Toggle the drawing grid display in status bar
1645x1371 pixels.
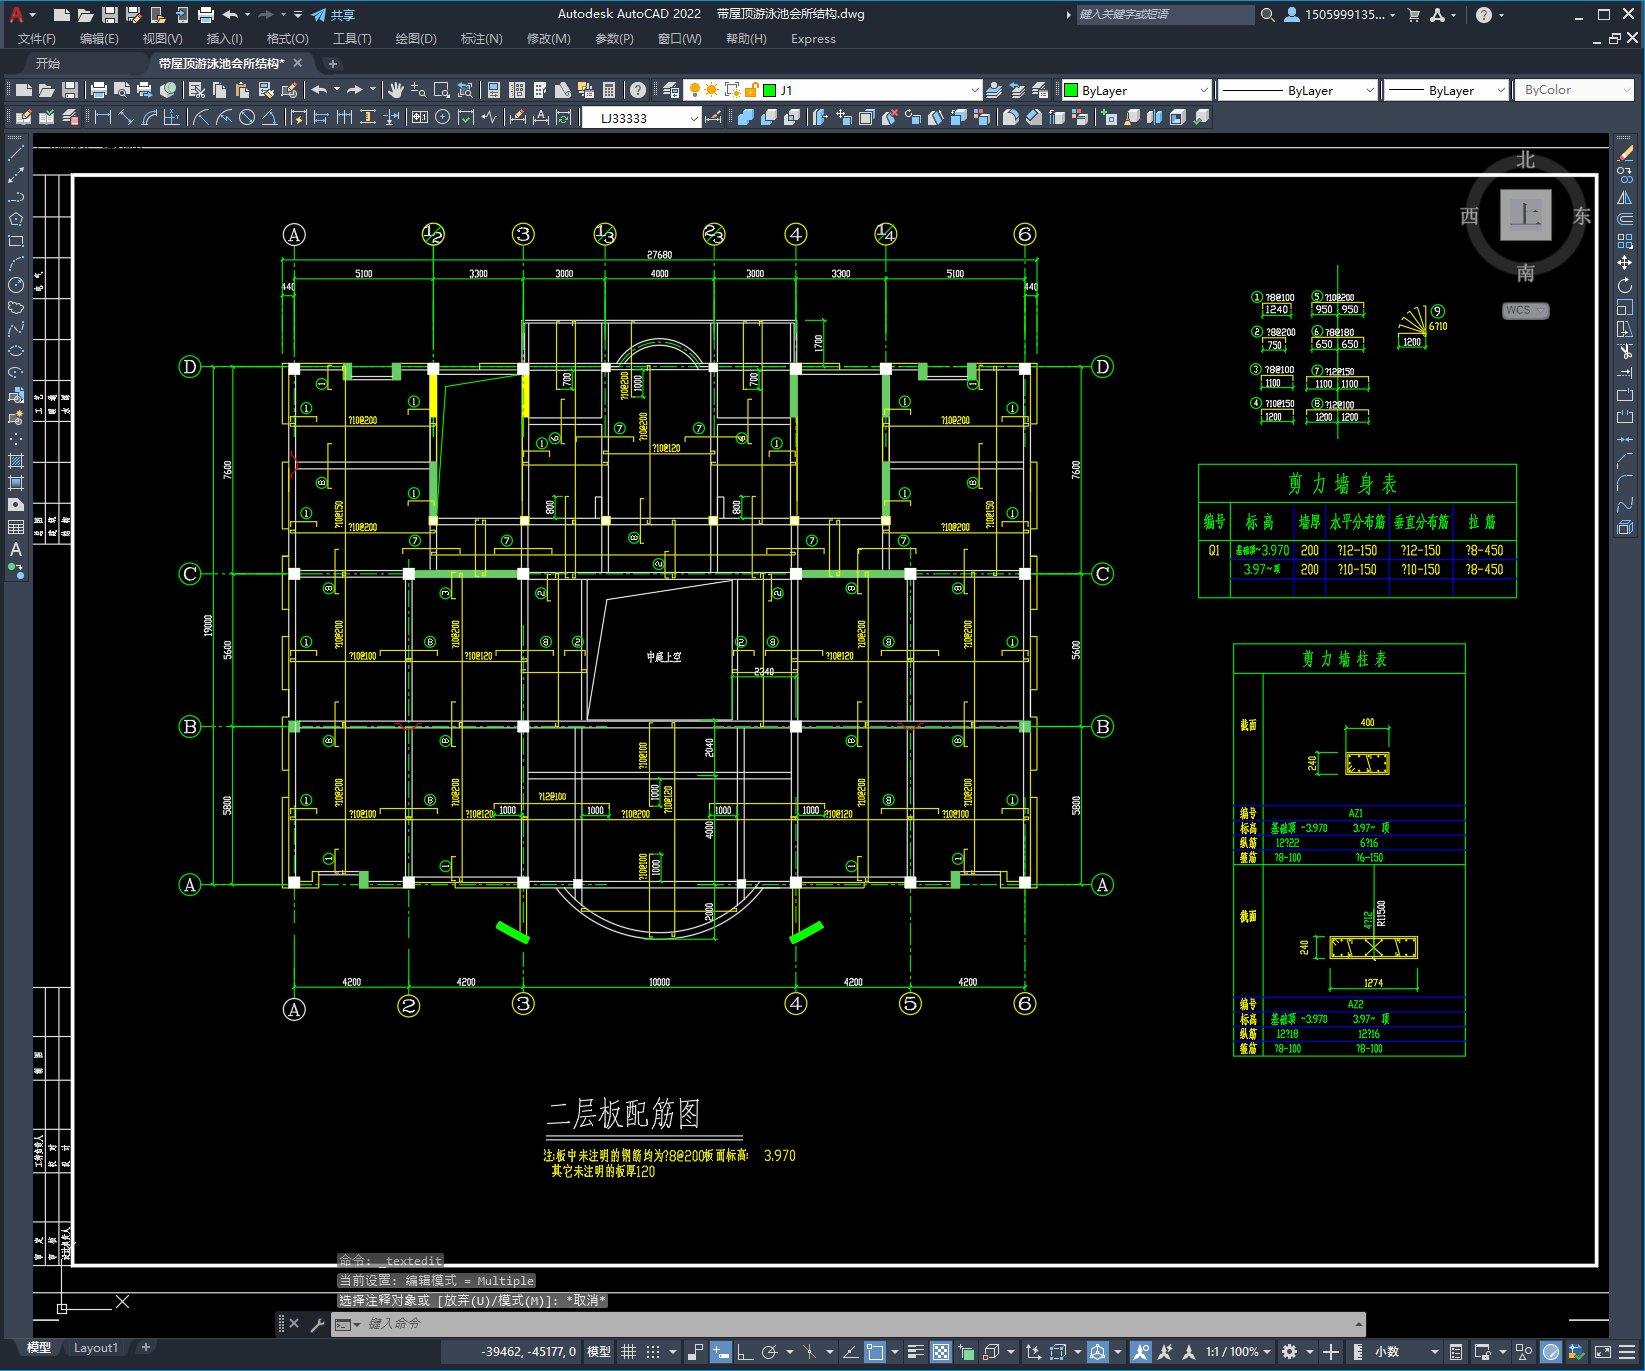click(x=628, y=1352)
